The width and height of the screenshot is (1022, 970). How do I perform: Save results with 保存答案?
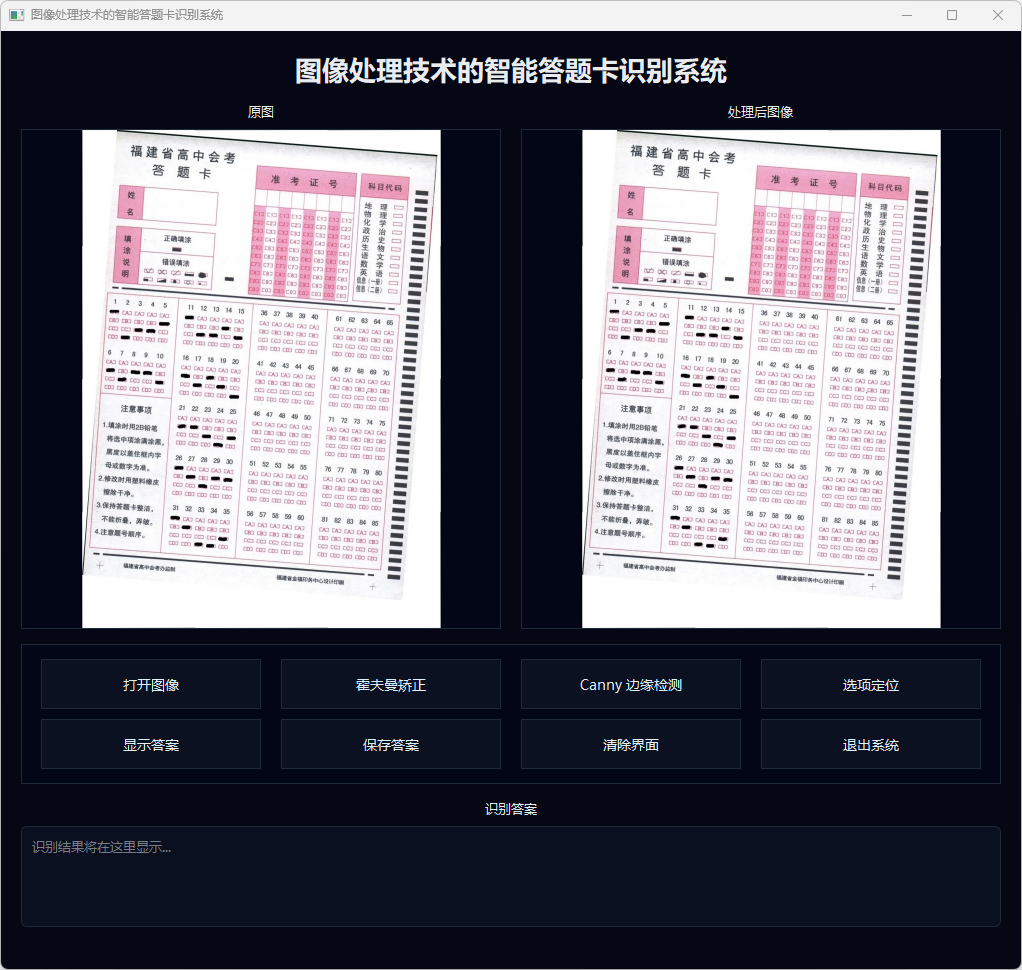tap(390, 745)
